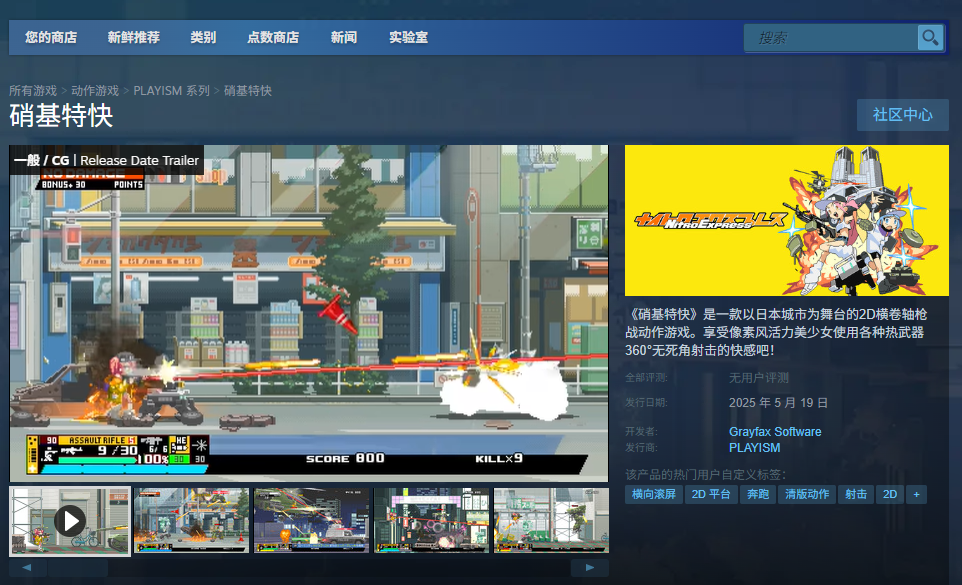Open the 新闻 tab
The width and height of the screenshot is (962, 585).
coord(344,37)
